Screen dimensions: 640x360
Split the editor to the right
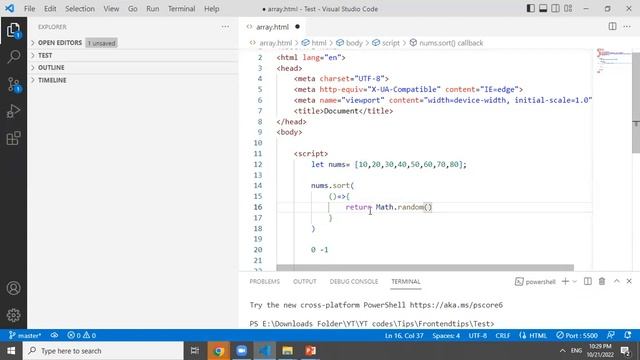612,27
